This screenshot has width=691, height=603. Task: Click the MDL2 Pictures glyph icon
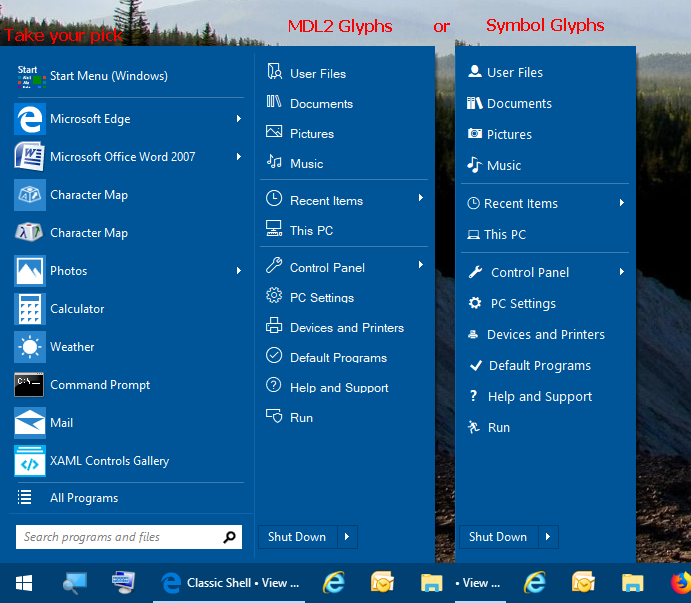click(274, 131)
